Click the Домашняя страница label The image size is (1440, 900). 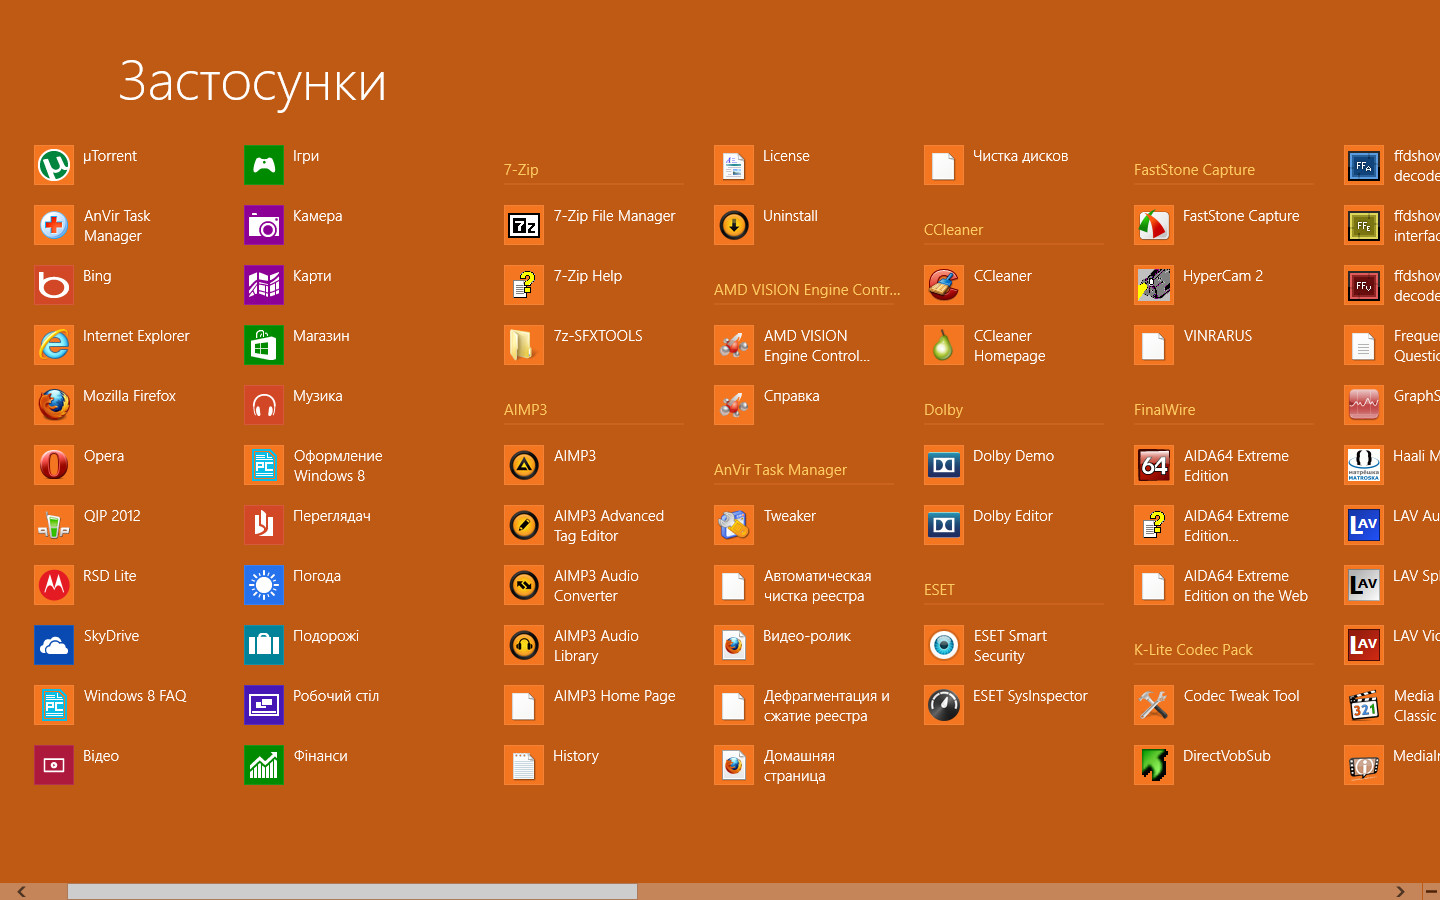pyautogui.click(x=799, y=766)
